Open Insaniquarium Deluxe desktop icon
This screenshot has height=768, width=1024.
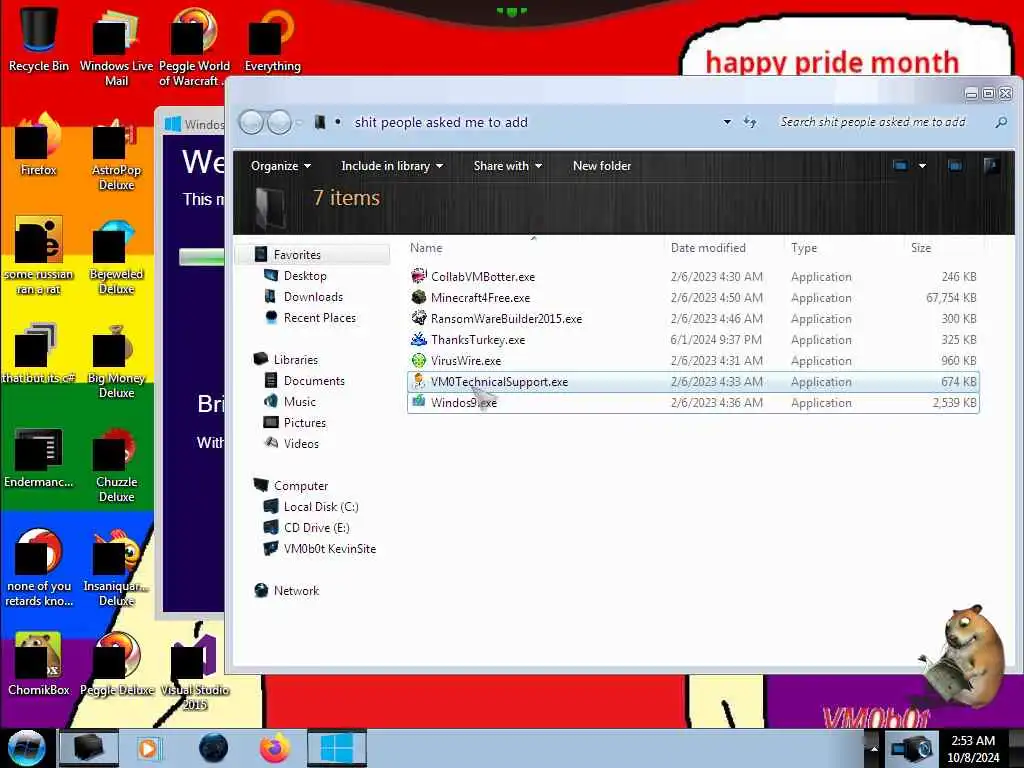(116, 567)
